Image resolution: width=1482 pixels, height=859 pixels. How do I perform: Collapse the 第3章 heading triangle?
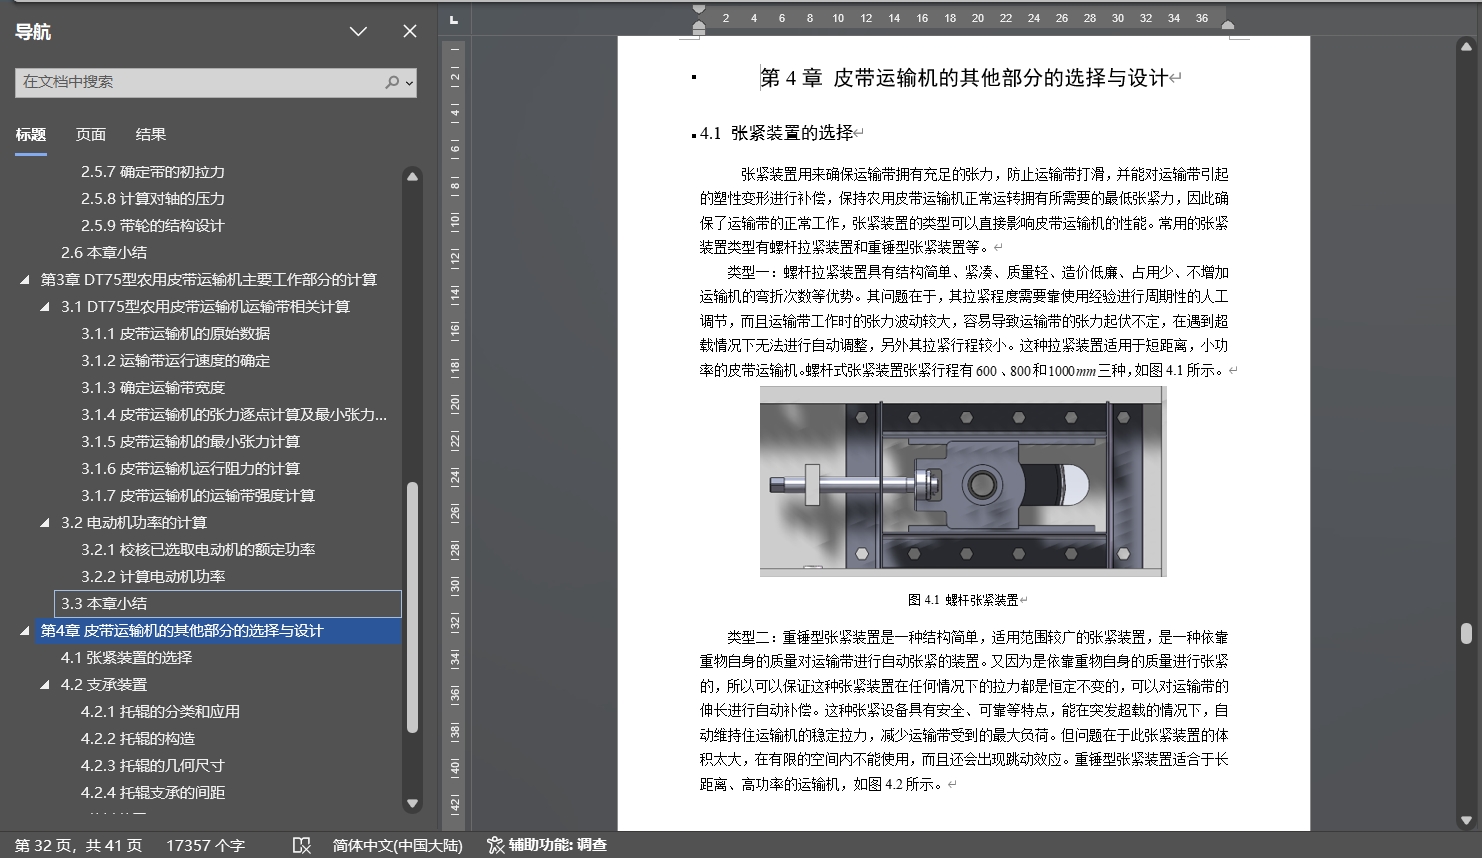pos(25,280)
